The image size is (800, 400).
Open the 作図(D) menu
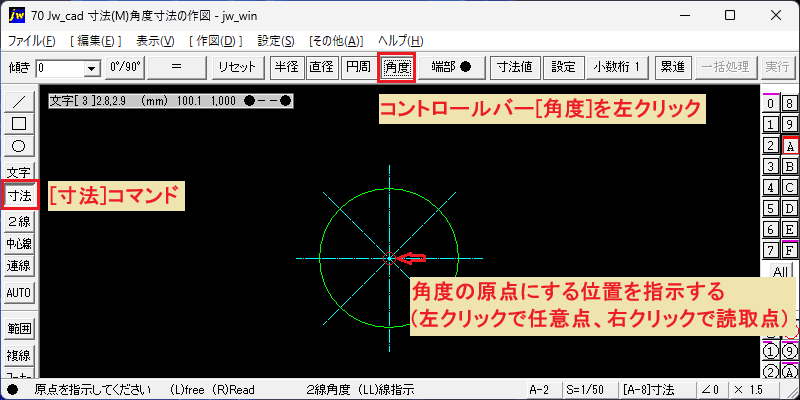215,41
